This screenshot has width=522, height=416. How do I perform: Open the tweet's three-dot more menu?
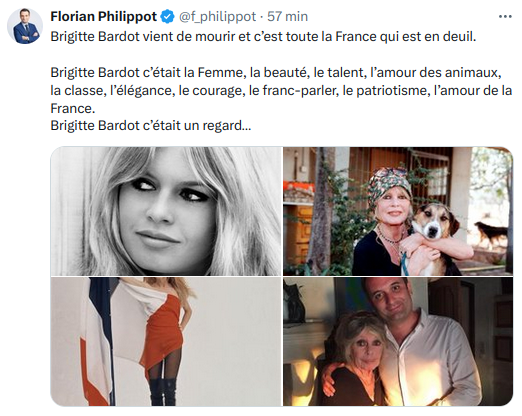pyautogui.click(x=505, y=17)
